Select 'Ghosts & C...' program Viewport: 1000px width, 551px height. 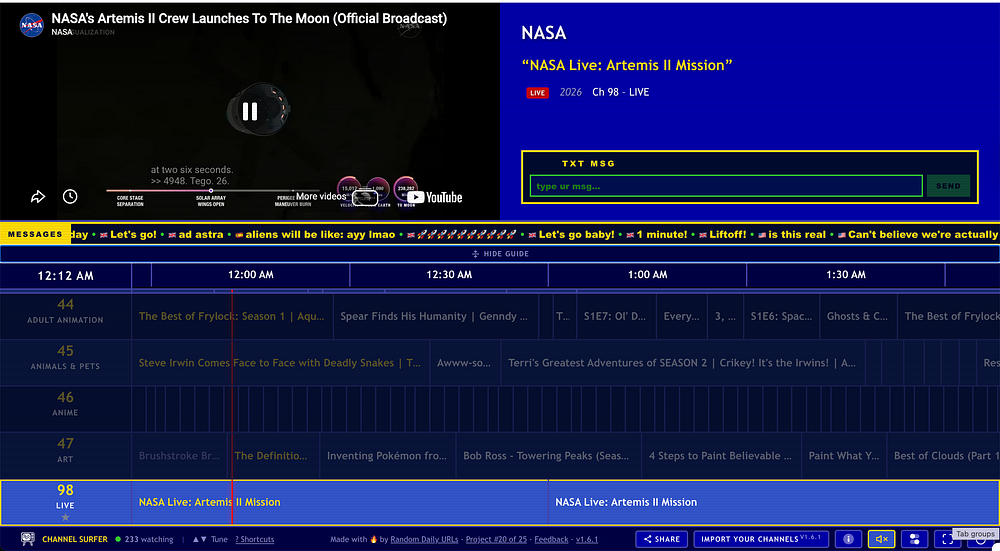tap(858, 316)
